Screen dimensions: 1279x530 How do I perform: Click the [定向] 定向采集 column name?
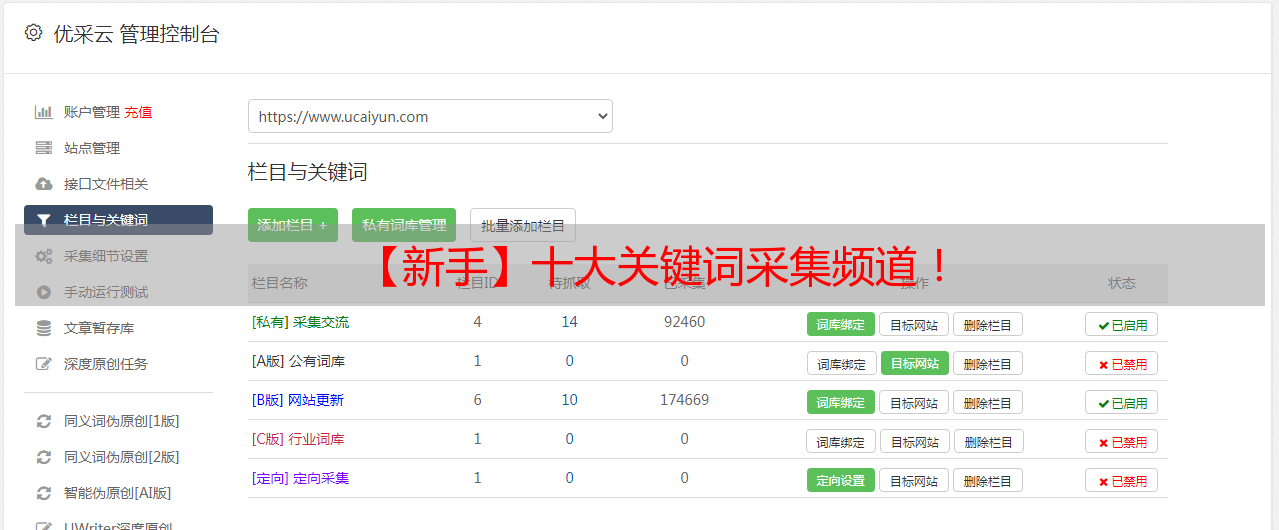(300, 478)
